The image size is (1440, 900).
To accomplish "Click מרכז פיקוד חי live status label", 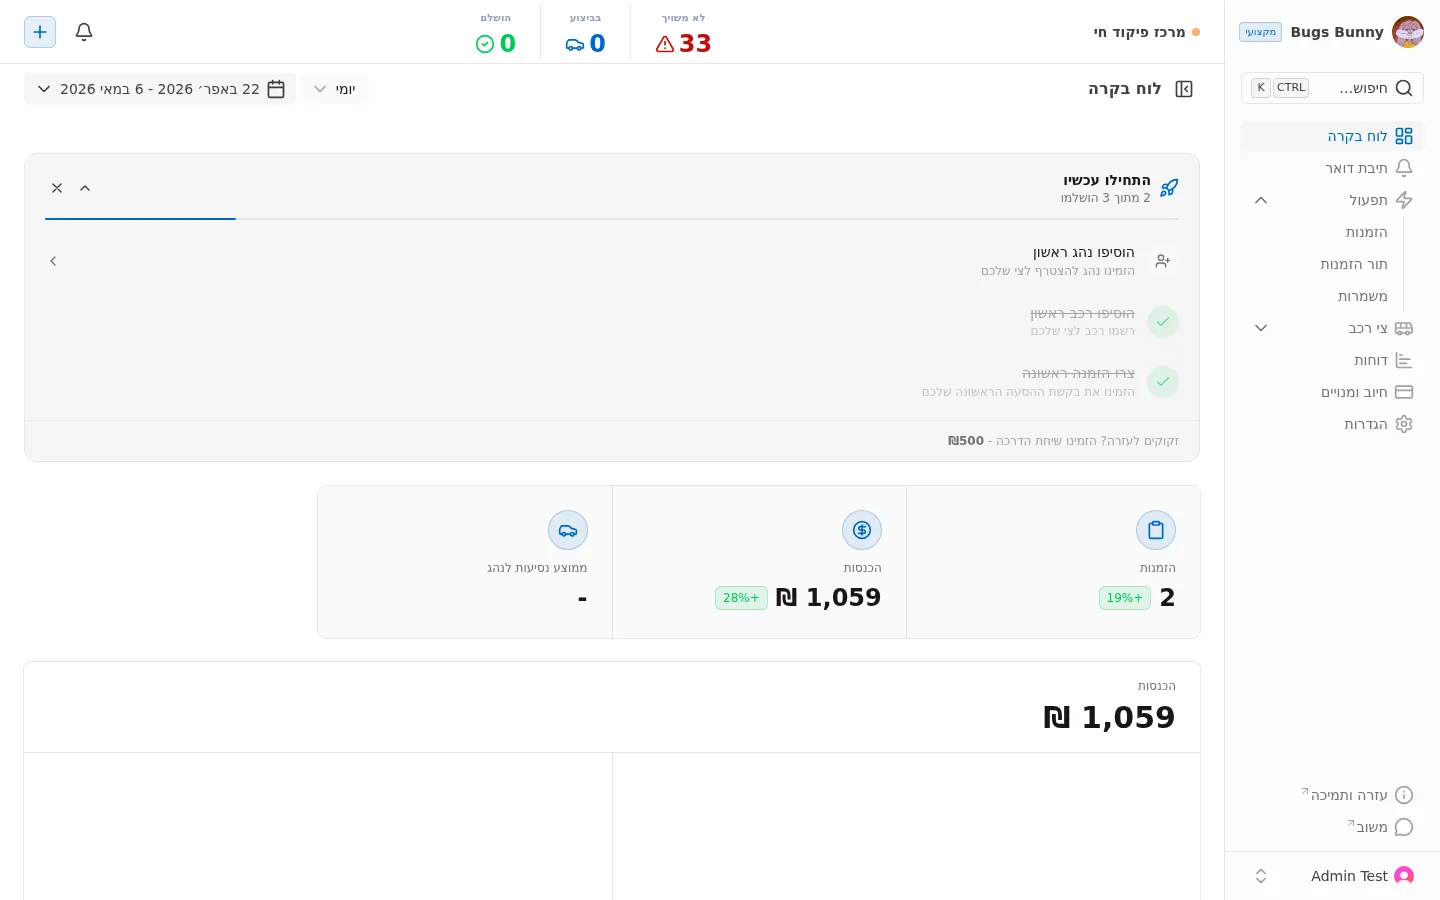I will pyautogui.click(x=1140, y=32).
